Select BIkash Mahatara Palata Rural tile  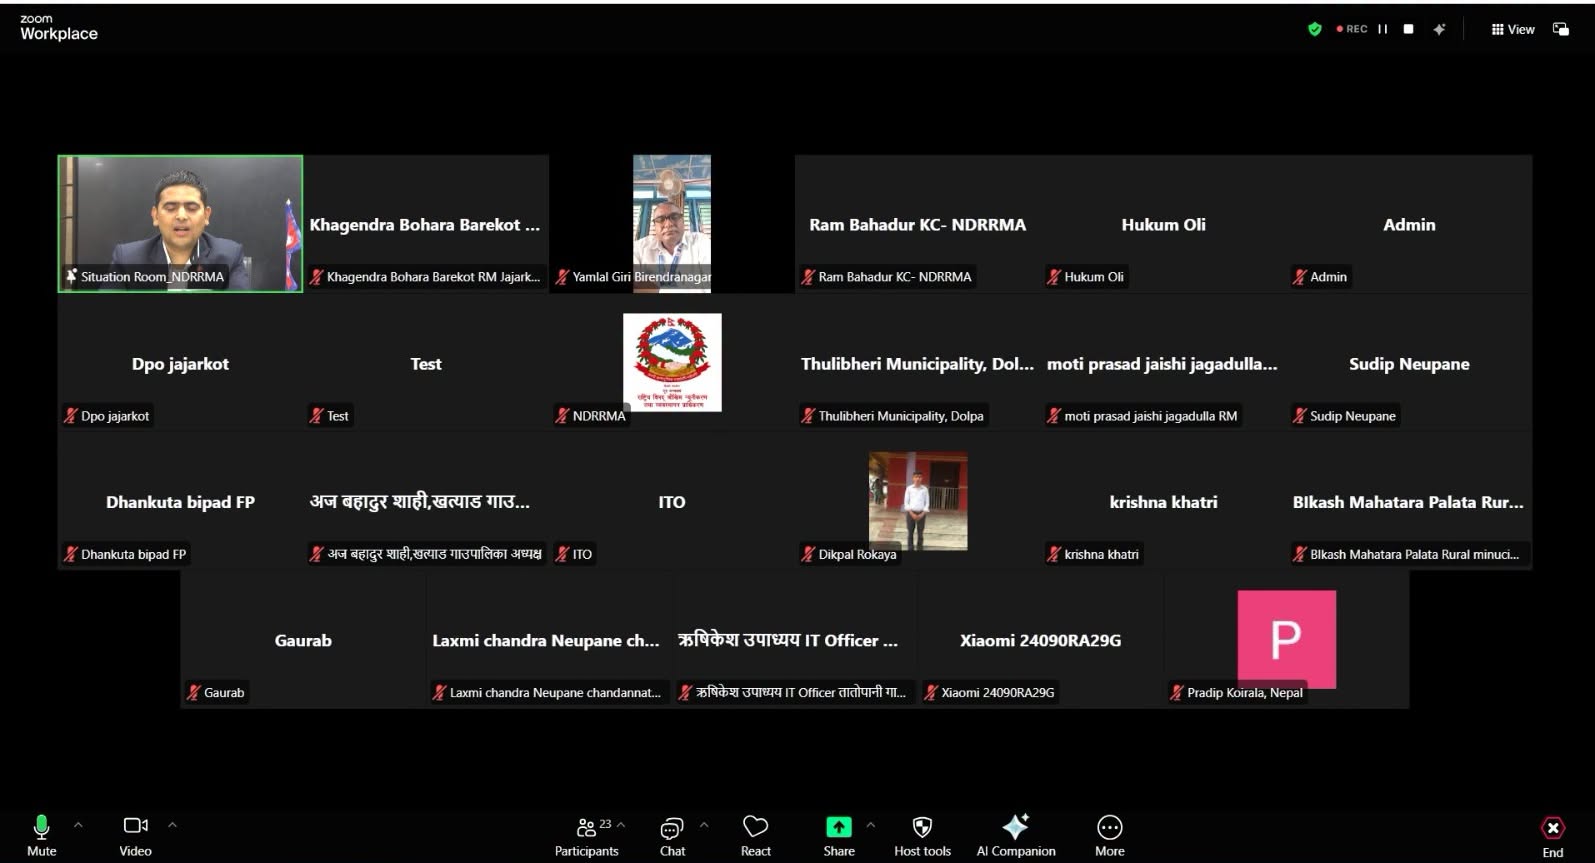pyautogui.click(x=1409, y=501)
